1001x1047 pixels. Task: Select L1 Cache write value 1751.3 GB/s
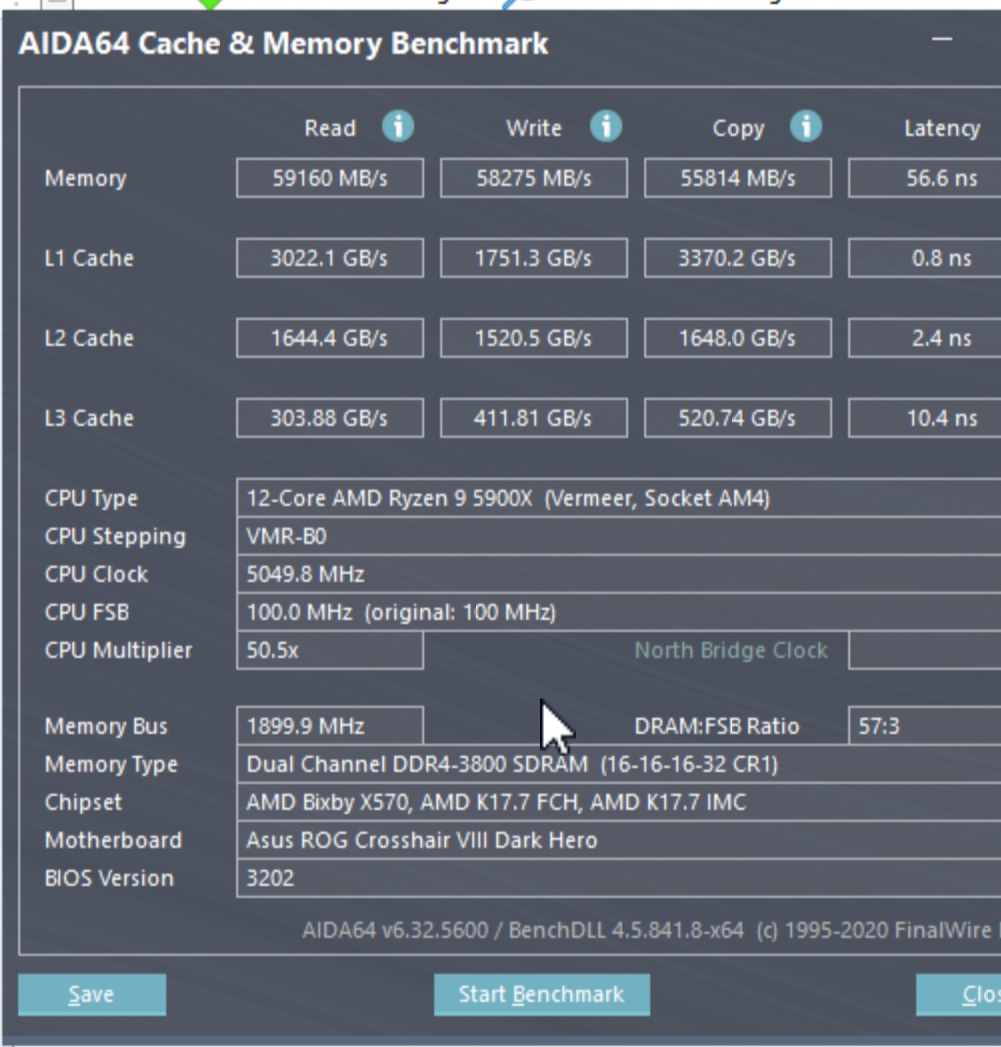coord(534,258)
